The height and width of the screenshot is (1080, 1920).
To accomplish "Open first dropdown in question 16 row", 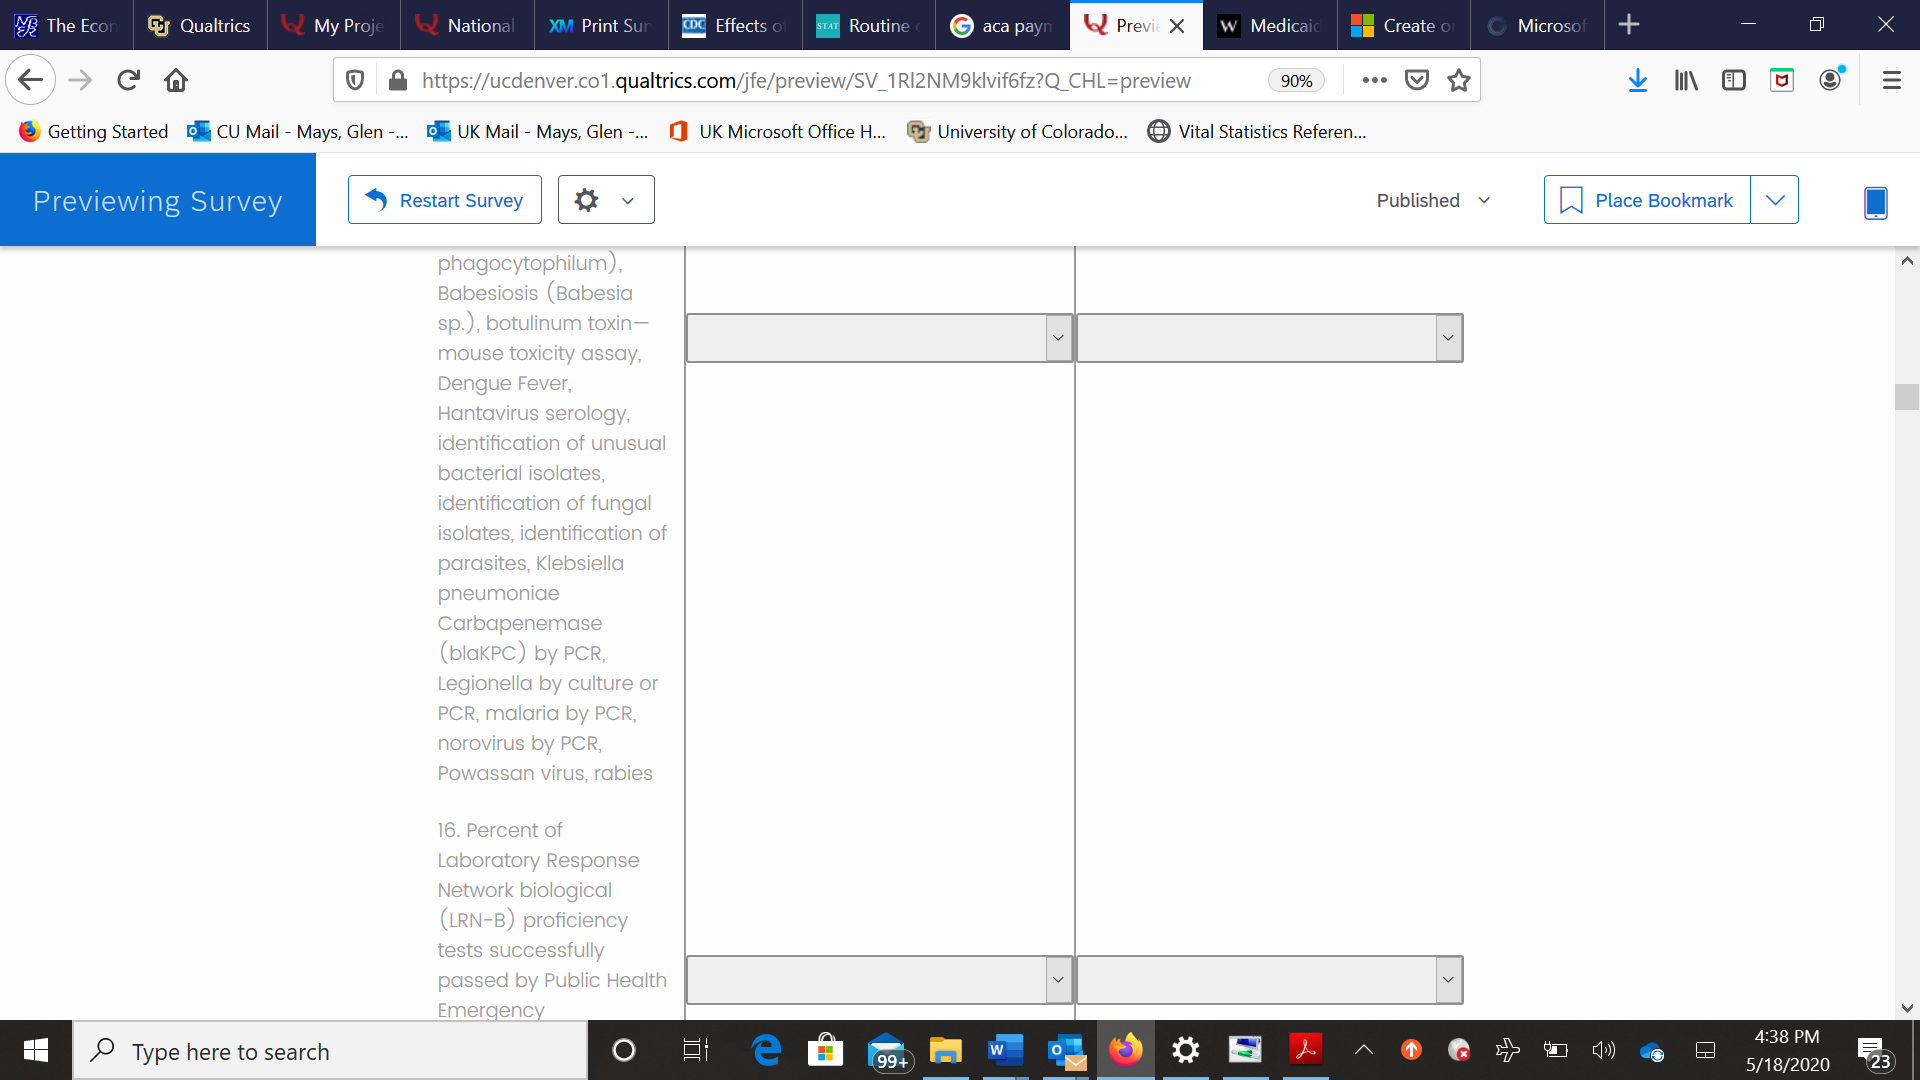I will [879, 980].
